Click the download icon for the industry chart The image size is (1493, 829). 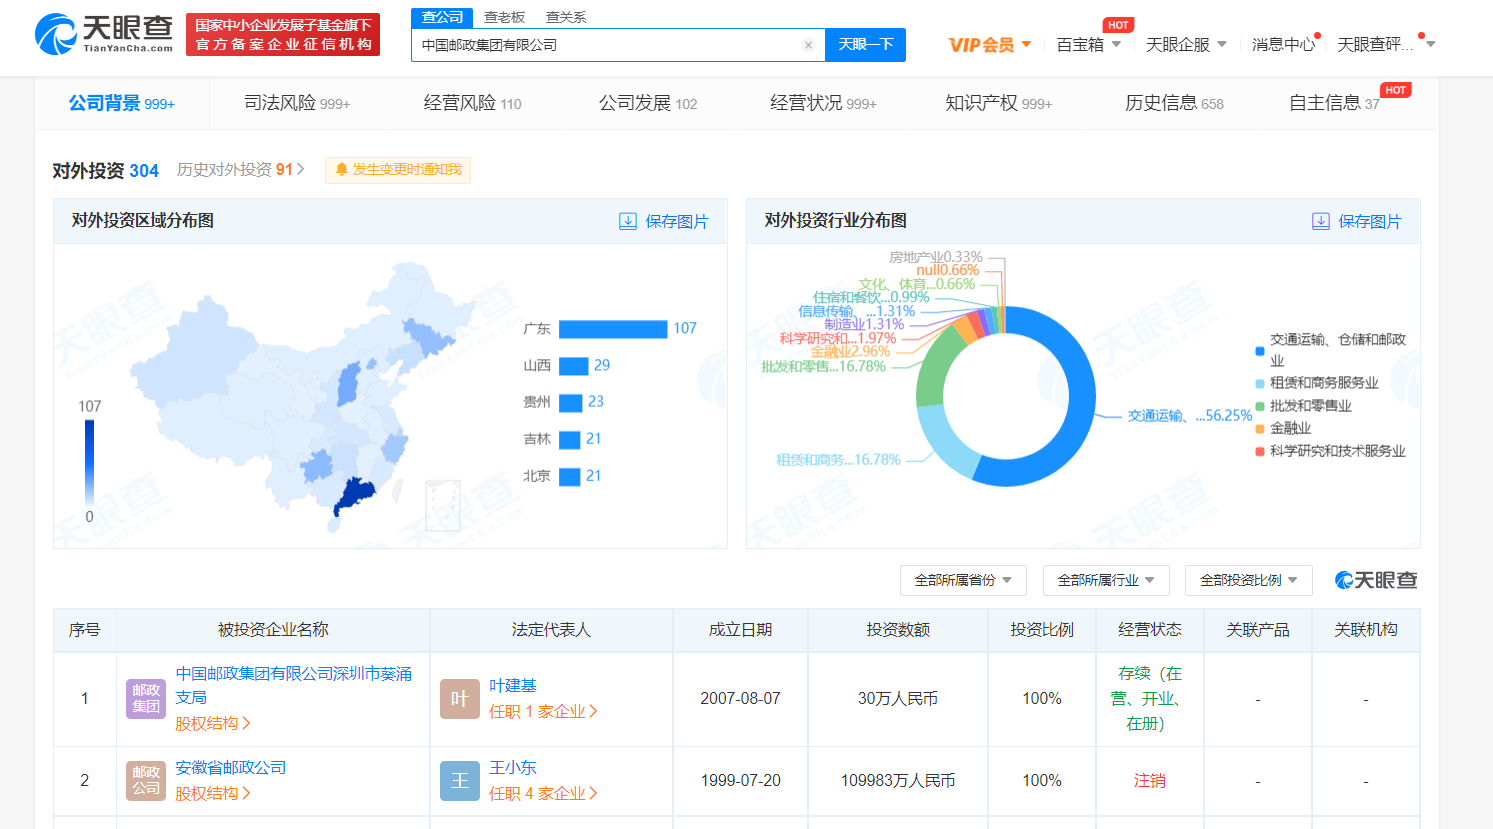click(x=1321, y=221)
